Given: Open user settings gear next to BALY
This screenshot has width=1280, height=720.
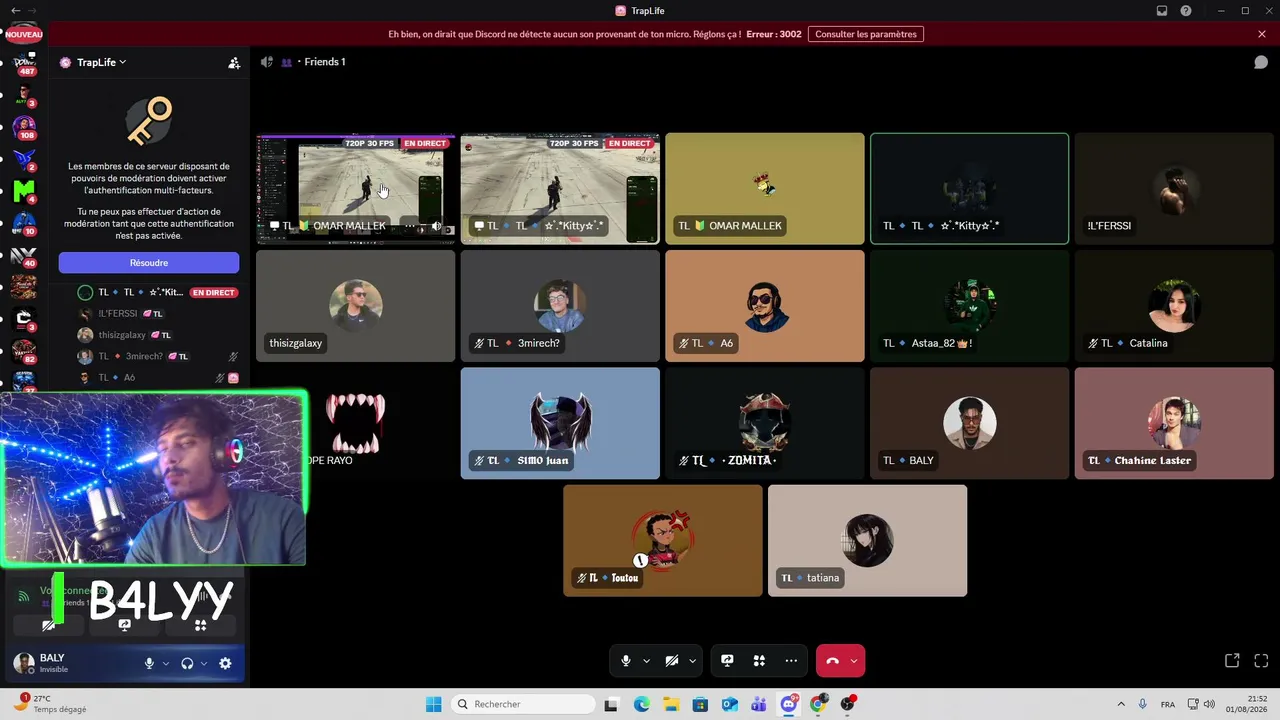Looking at the screenshot, I should (225, 663).
